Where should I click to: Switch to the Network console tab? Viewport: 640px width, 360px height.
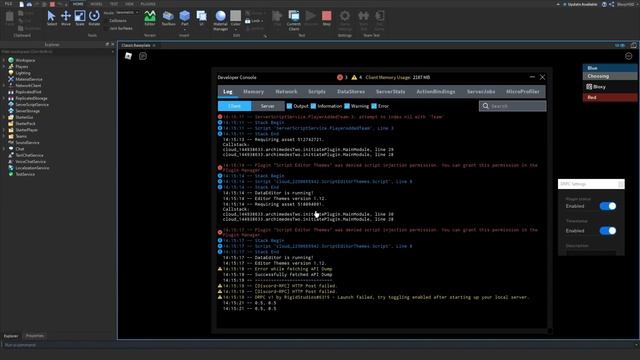coord(286,92)
